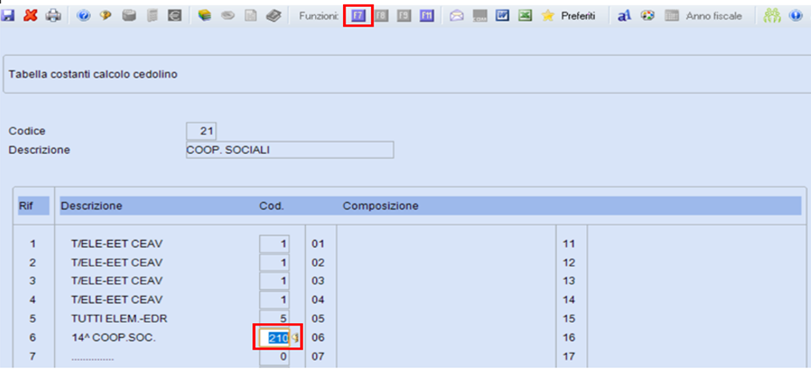The width and height of the screenshot is (811, 370).
Task: Click the Codice field showing 21
Action: (201, 131)
